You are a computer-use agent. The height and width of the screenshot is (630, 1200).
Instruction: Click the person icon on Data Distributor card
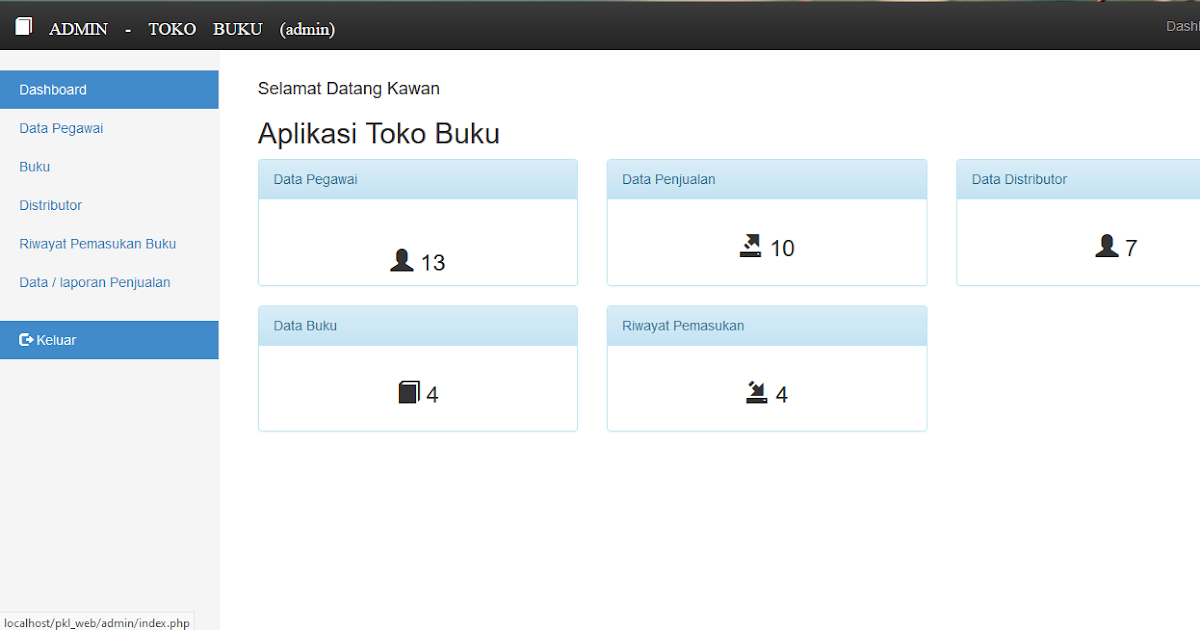click(x=1106, y=245)
